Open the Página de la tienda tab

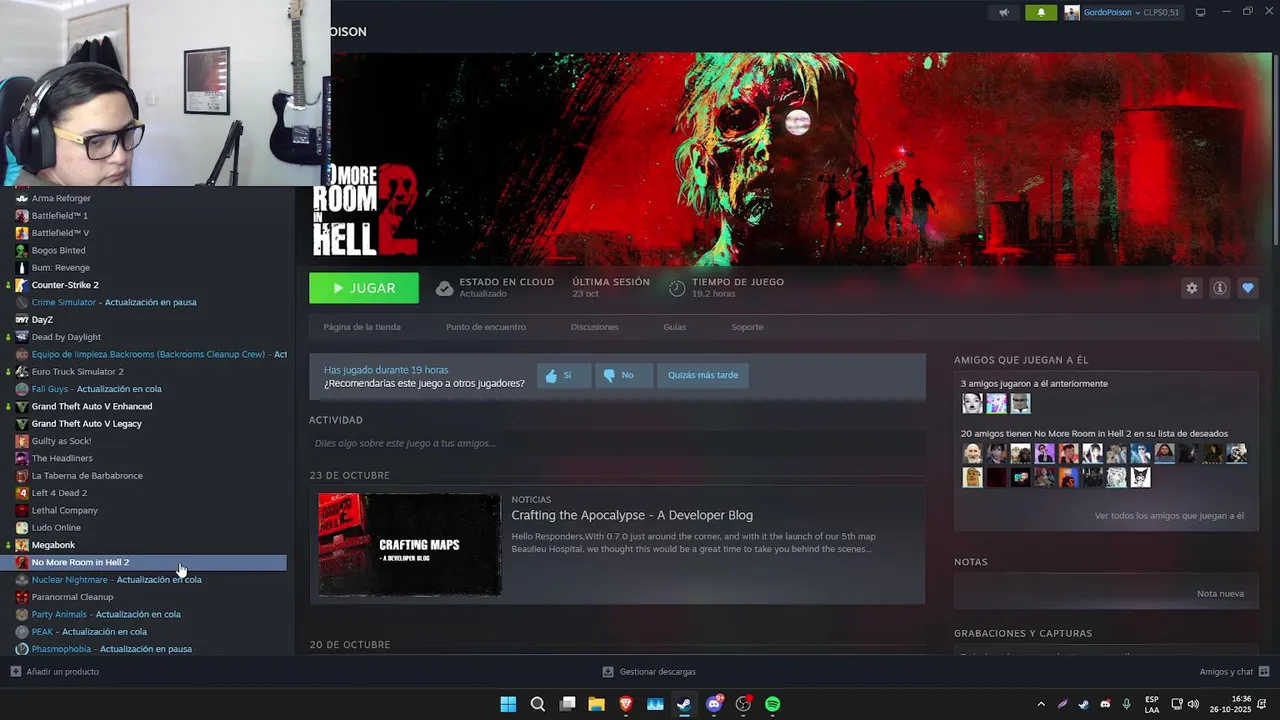[x=362, y=327]
